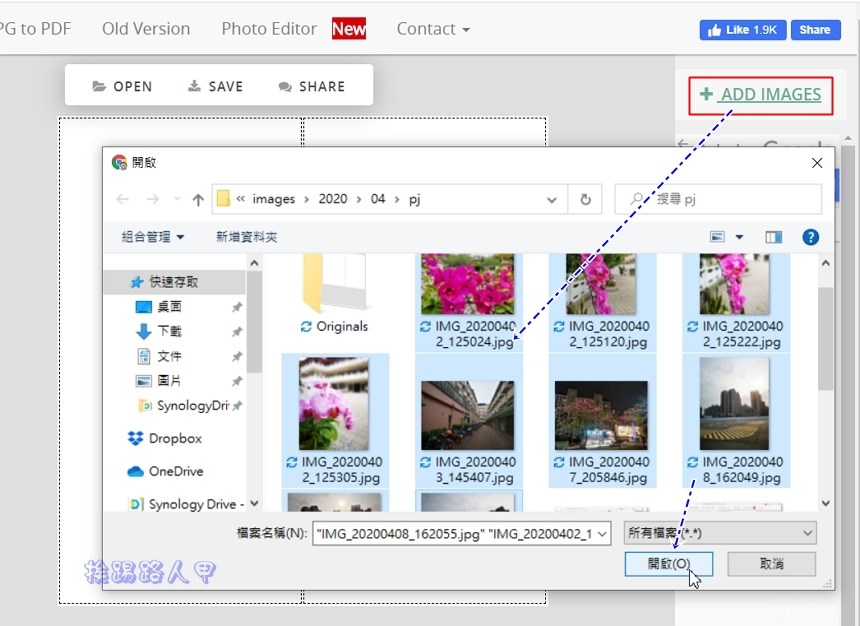Click the OPEN folder icon in toolbar

click(99, 86)
